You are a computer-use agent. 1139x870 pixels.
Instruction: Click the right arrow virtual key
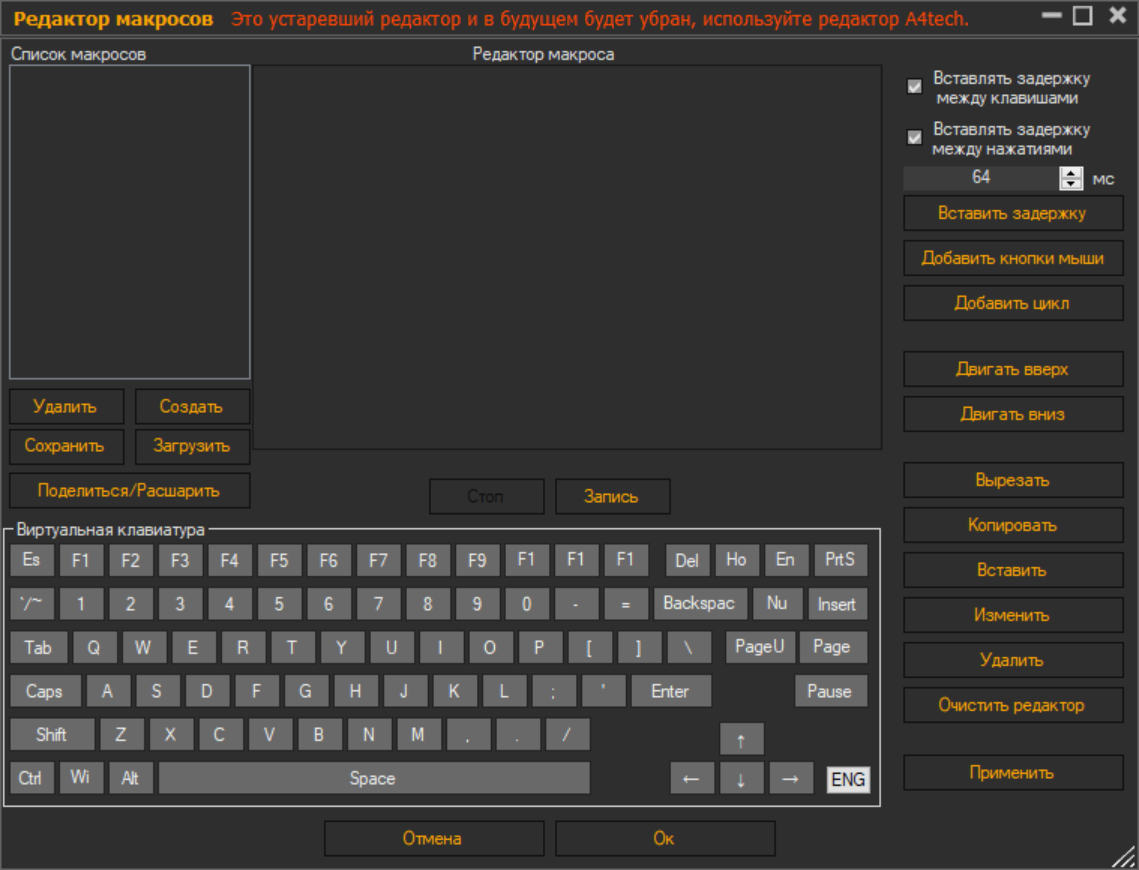(x=791, y=778)
